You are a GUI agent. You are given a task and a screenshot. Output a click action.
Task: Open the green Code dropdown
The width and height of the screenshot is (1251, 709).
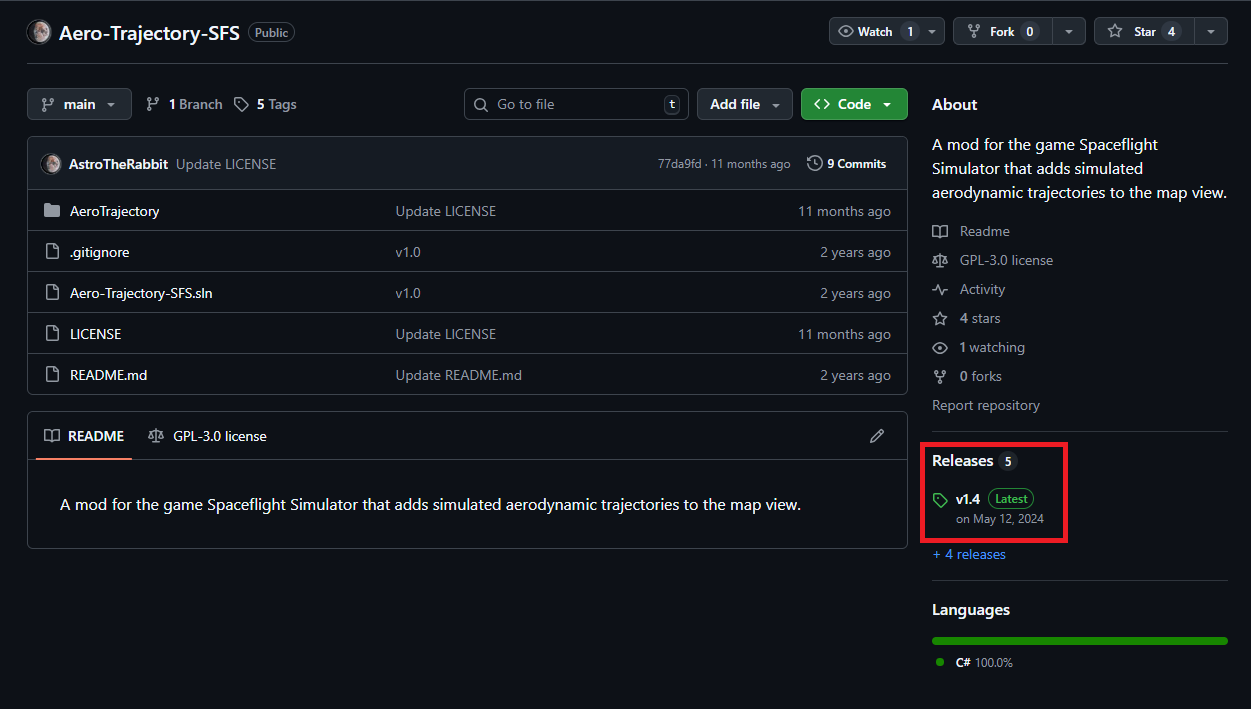click(853, 104)
